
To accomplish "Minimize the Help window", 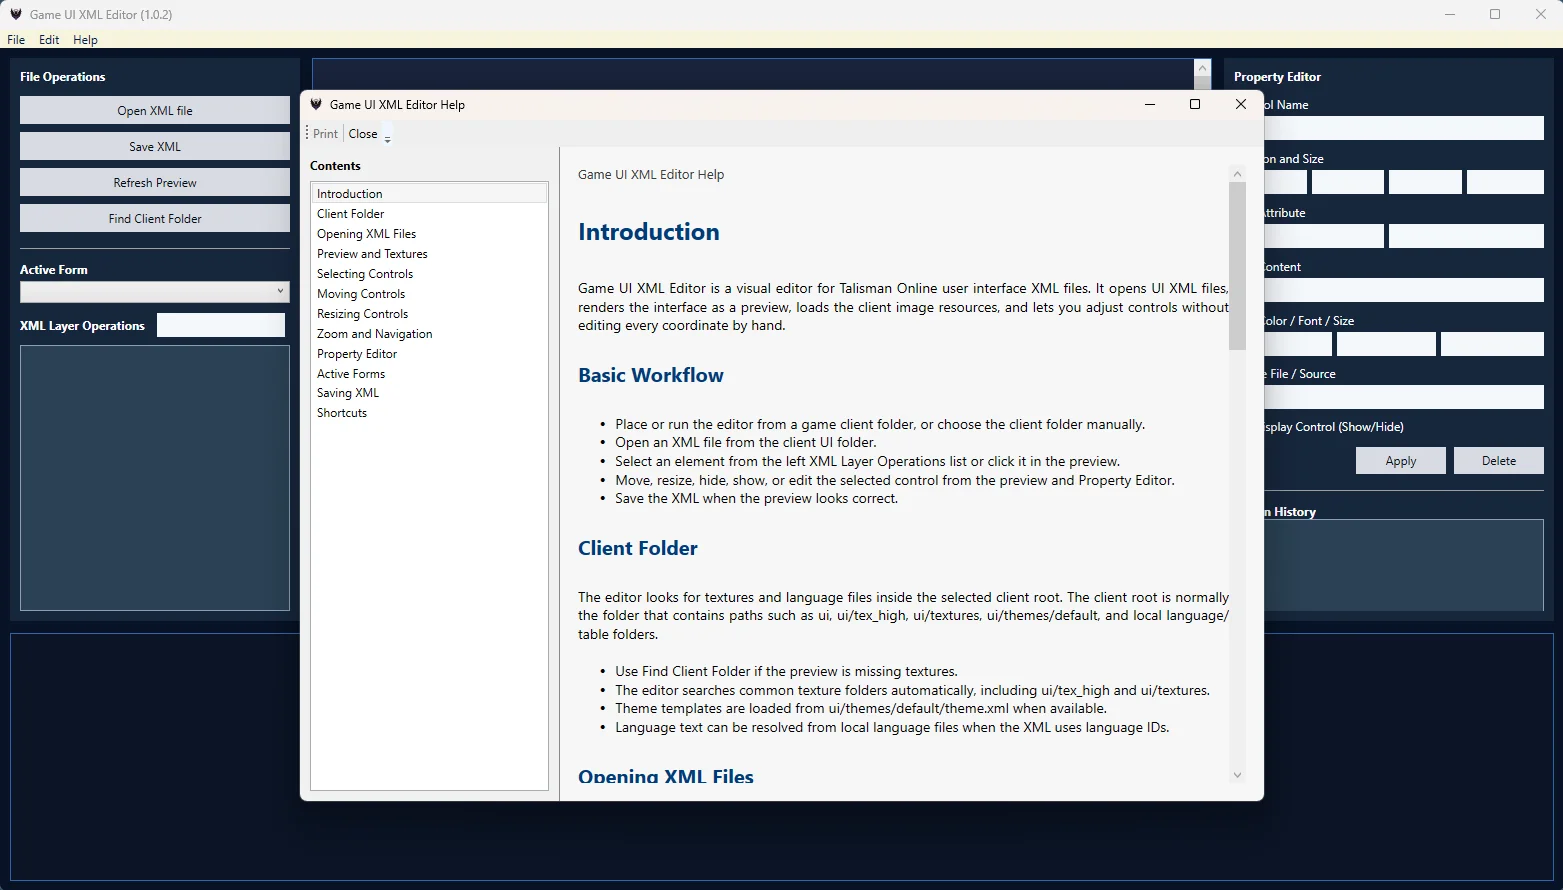I will [1150, 104].
